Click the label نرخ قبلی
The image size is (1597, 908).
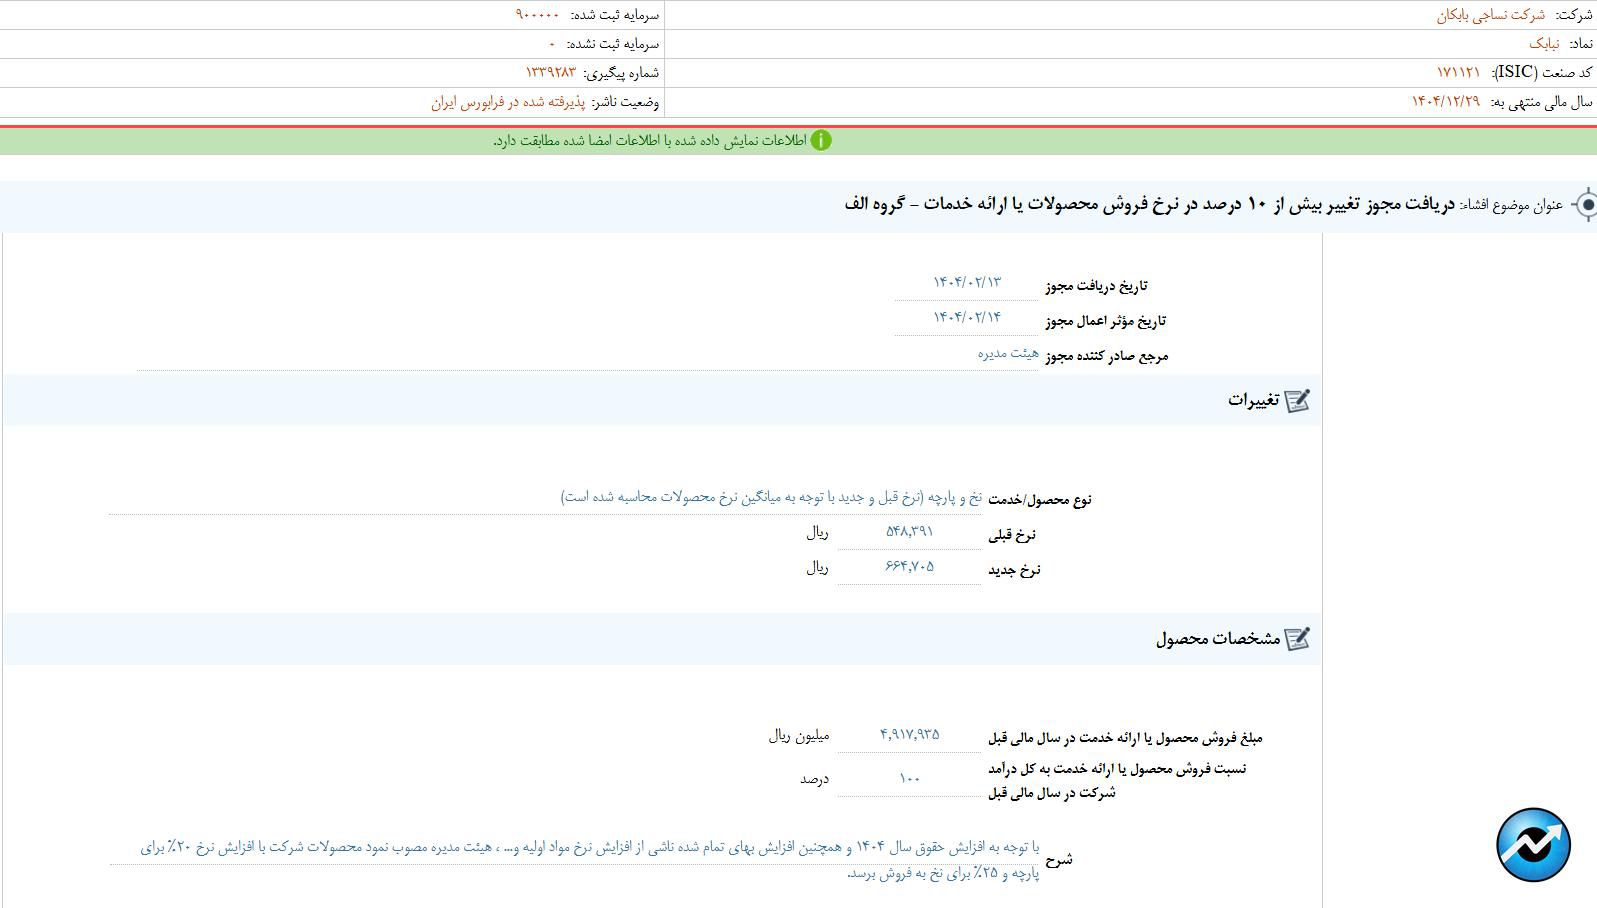point(1013,536)
